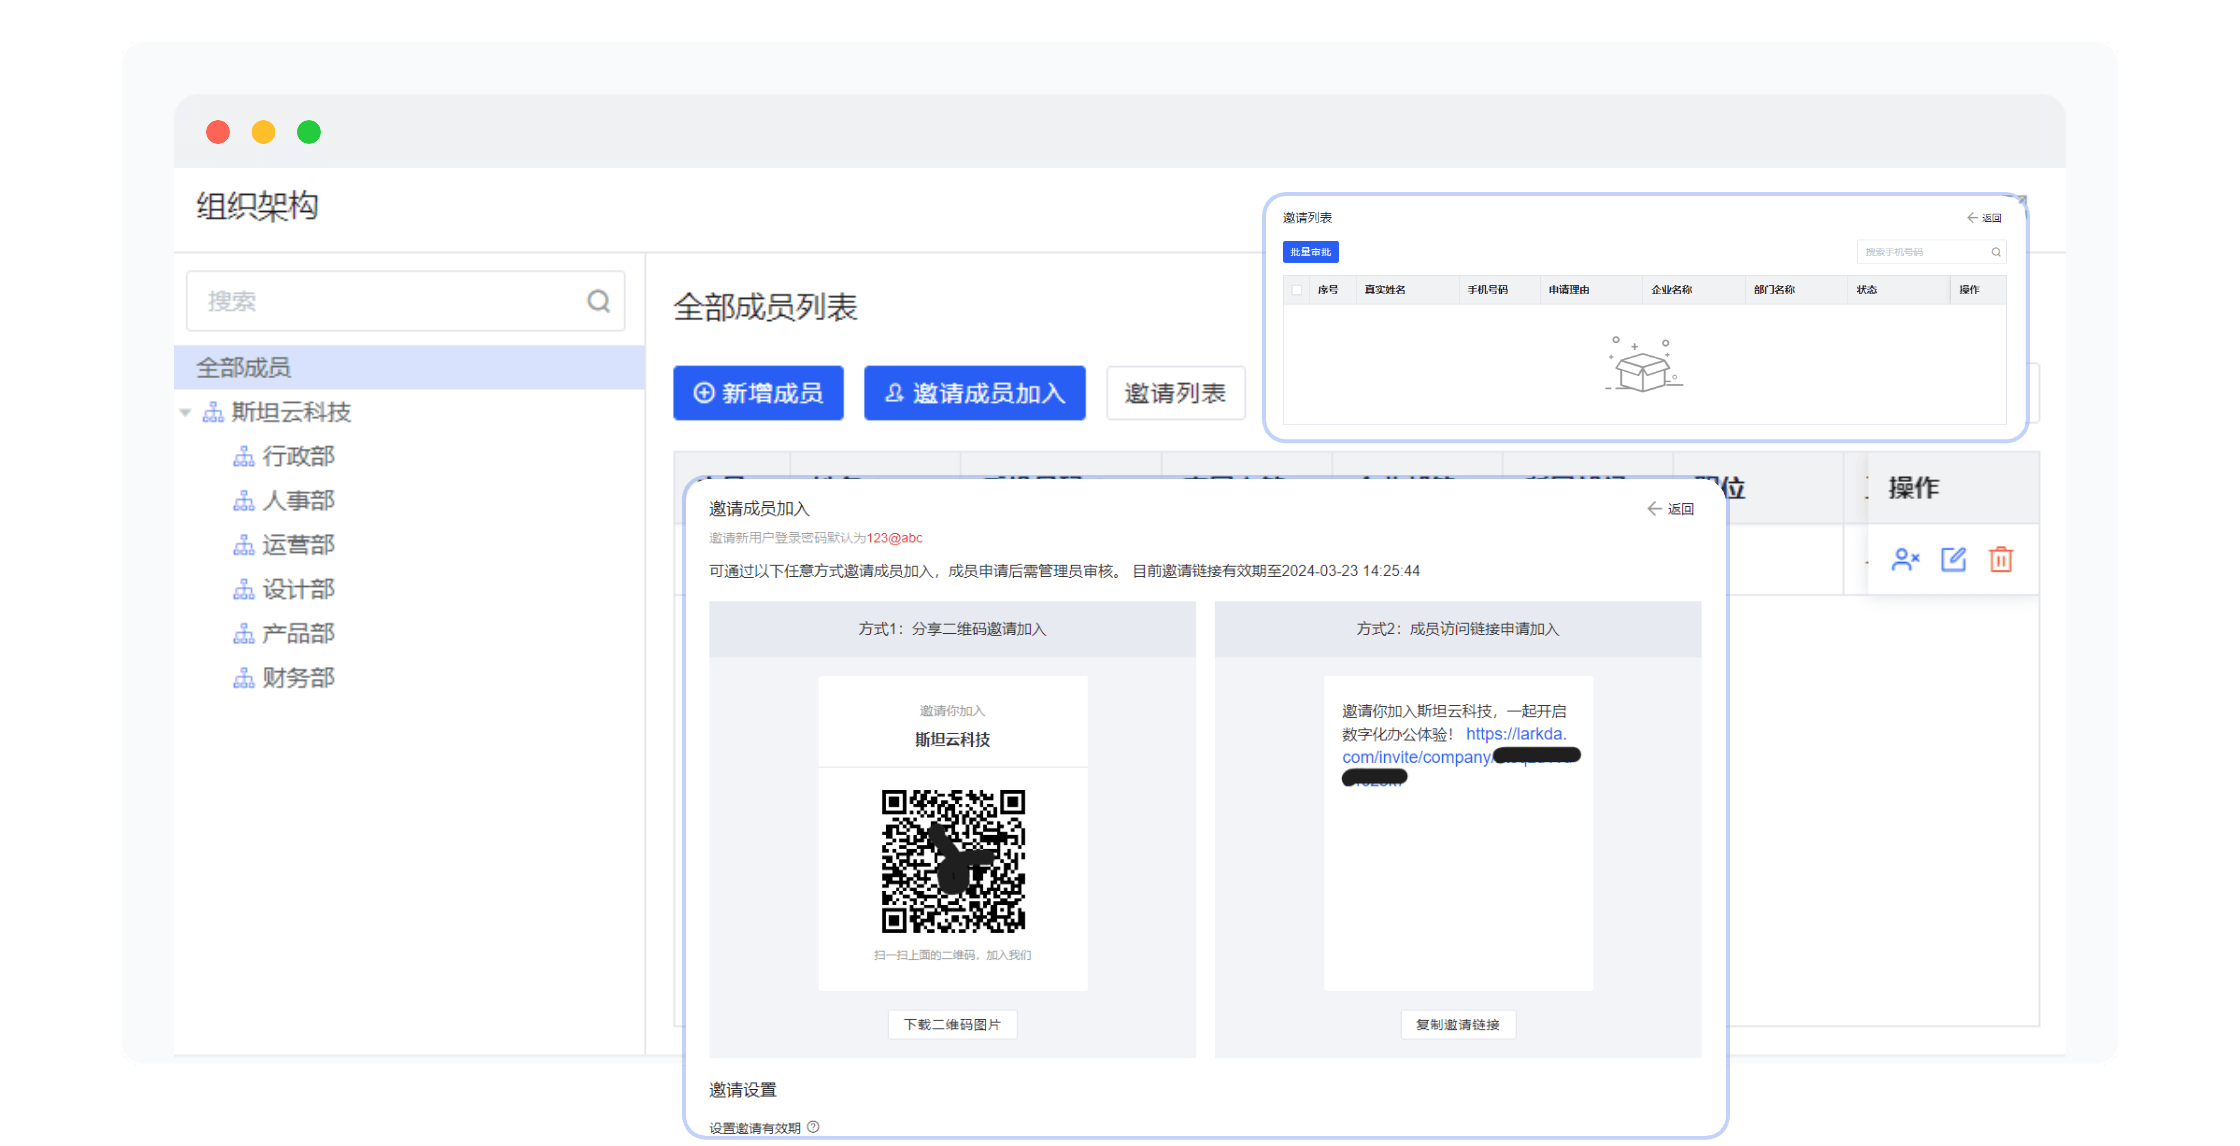Click the 批量审批 button in 邀请列表
The height and width of the screenshot is (1146, 2240).
click(1310, 252)
